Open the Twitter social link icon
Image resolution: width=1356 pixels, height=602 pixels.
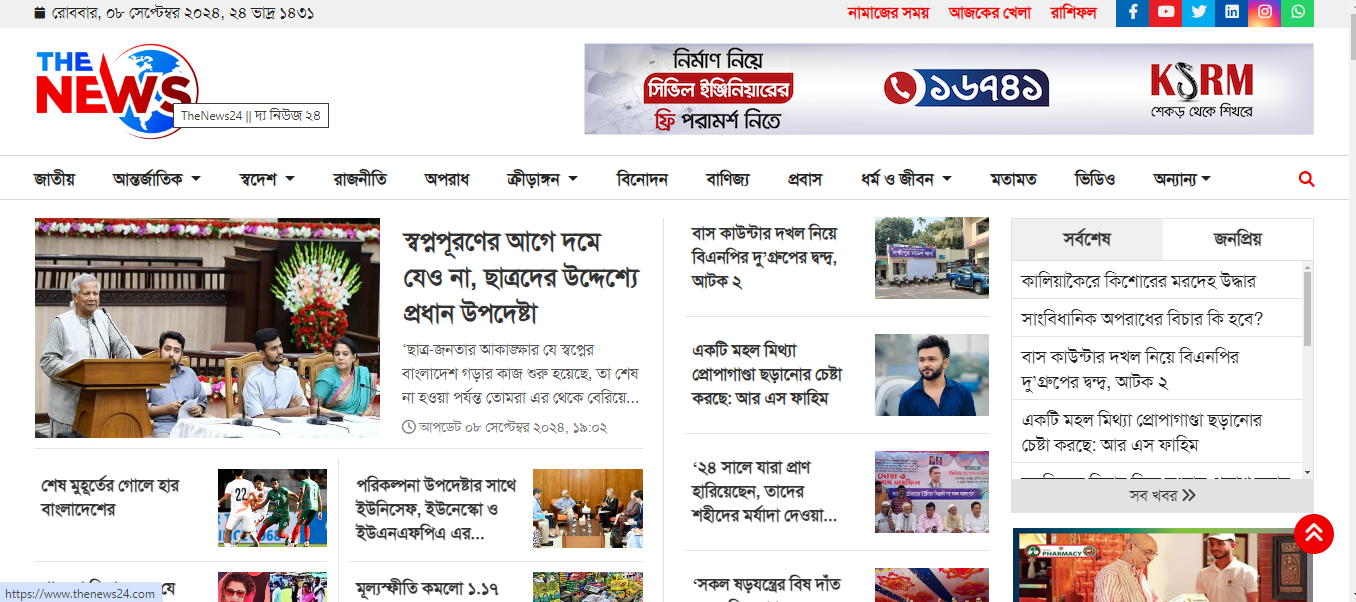click(1199, 12)
